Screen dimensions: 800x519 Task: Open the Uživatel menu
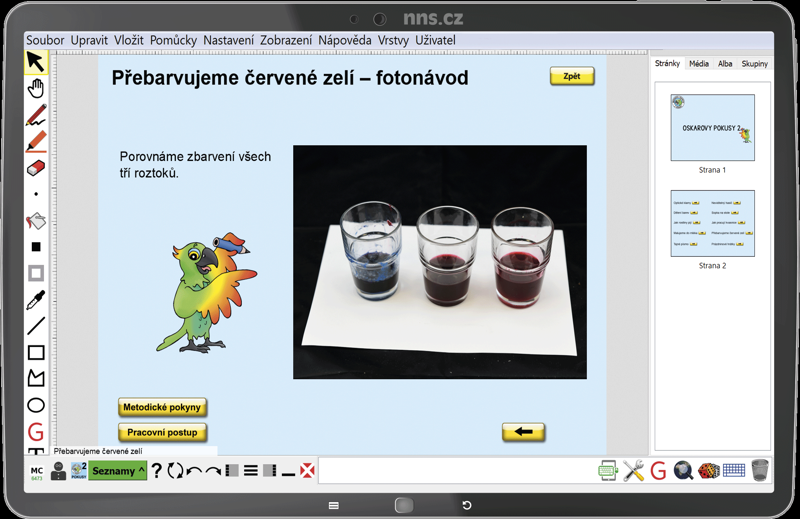pos(435,40)
